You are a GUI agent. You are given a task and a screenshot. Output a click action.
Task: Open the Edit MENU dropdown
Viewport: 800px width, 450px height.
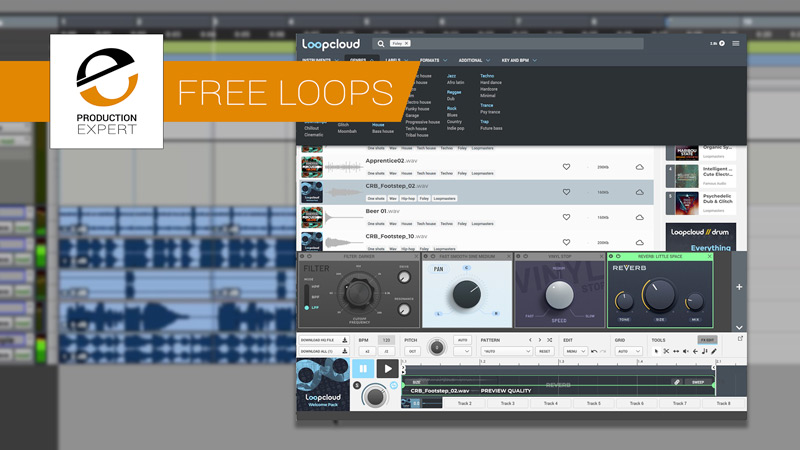coord(576,351)
